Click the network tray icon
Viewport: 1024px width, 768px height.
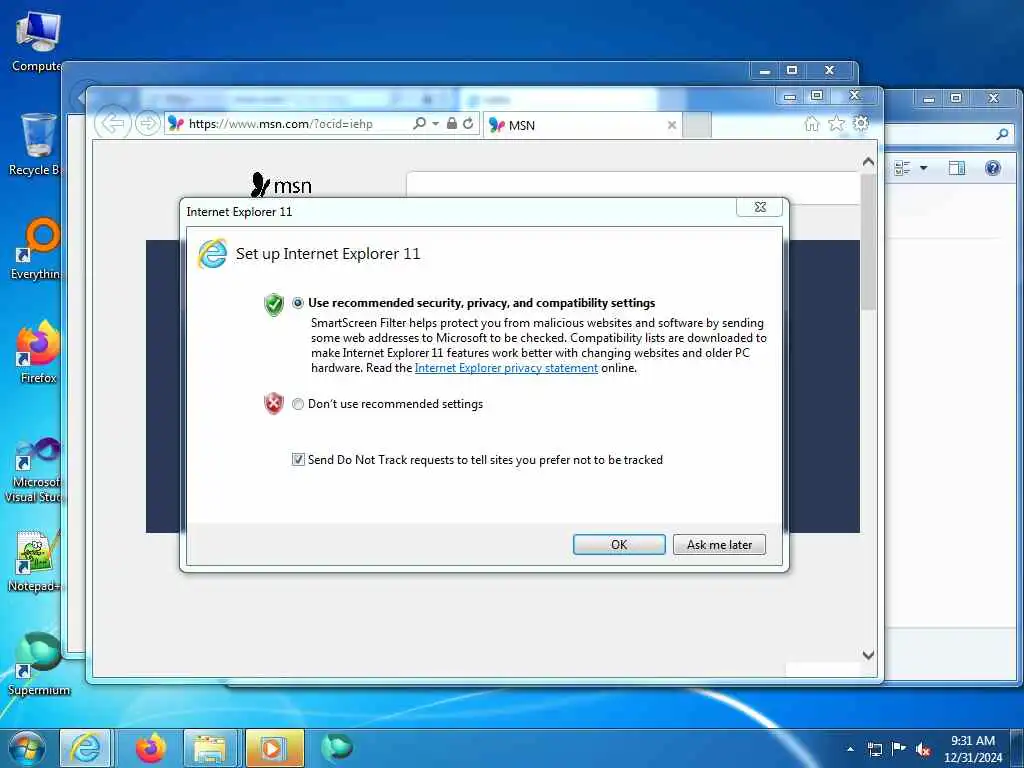(874, 749)
